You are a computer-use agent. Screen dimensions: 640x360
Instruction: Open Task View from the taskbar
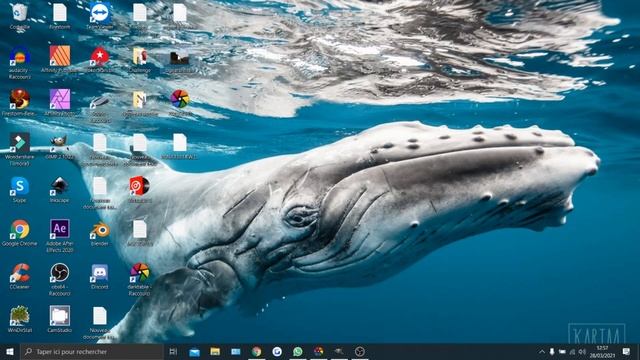click(173, 351)
